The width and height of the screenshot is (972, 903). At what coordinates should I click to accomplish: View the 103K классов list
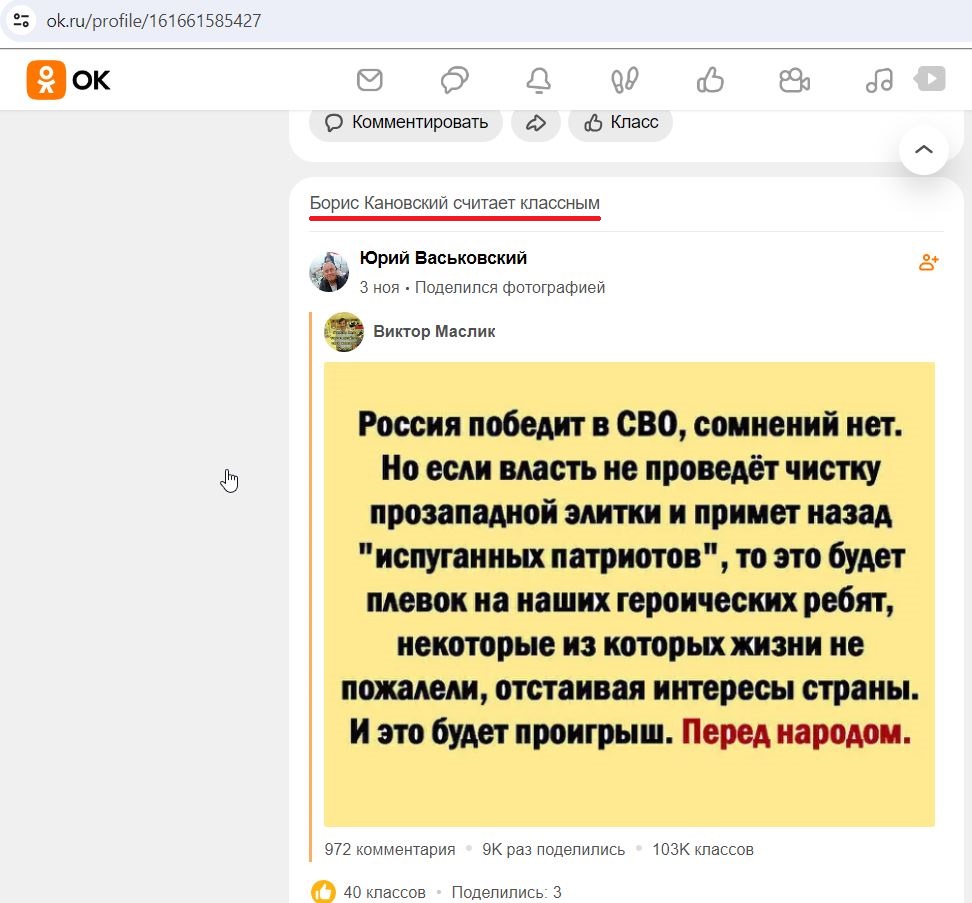[704, 848]
